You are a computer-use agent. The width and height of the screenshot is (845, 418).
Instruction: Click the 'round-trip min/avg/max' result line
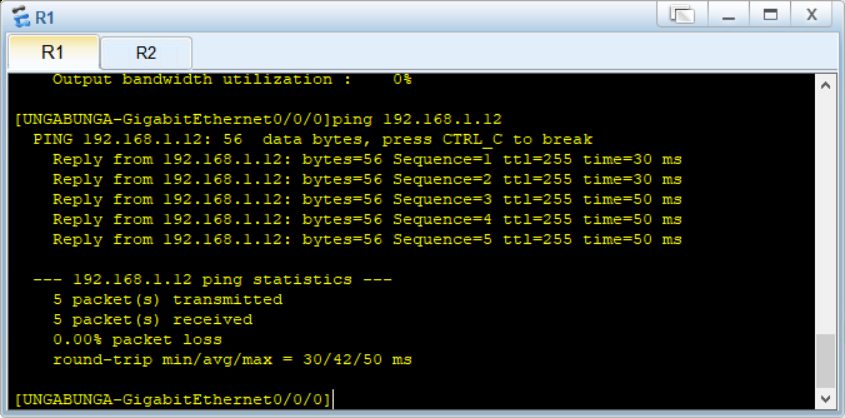pyautogui.click(x=232, y=360)
